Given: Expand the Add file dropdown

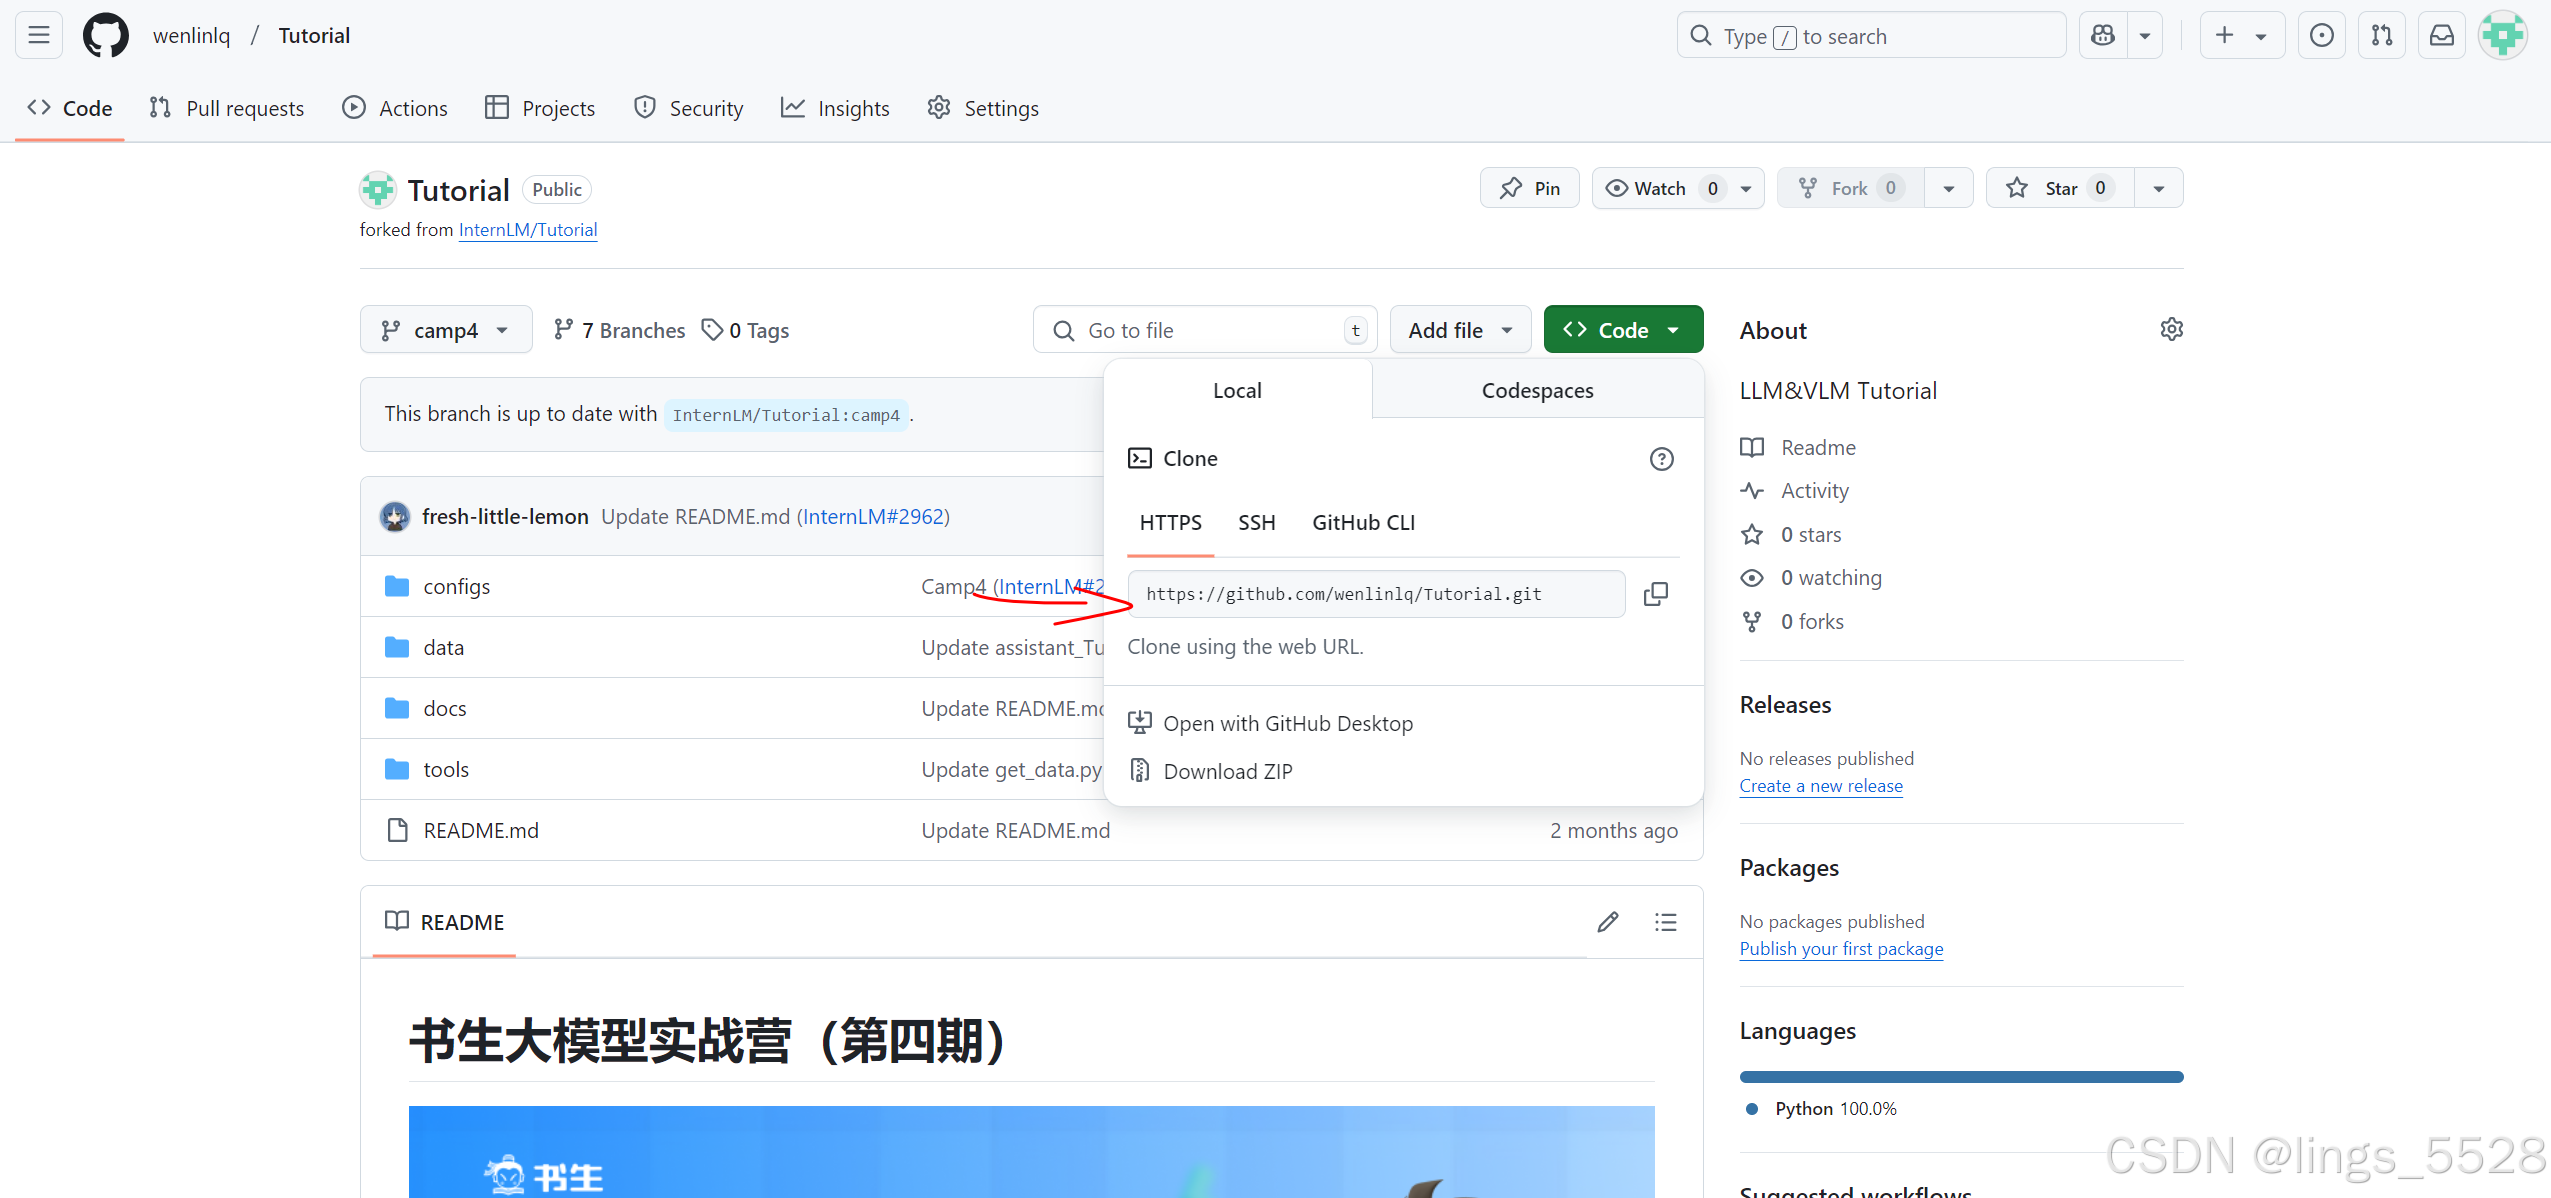Looking at the screenshot, I should click(x=1459, y=329).
